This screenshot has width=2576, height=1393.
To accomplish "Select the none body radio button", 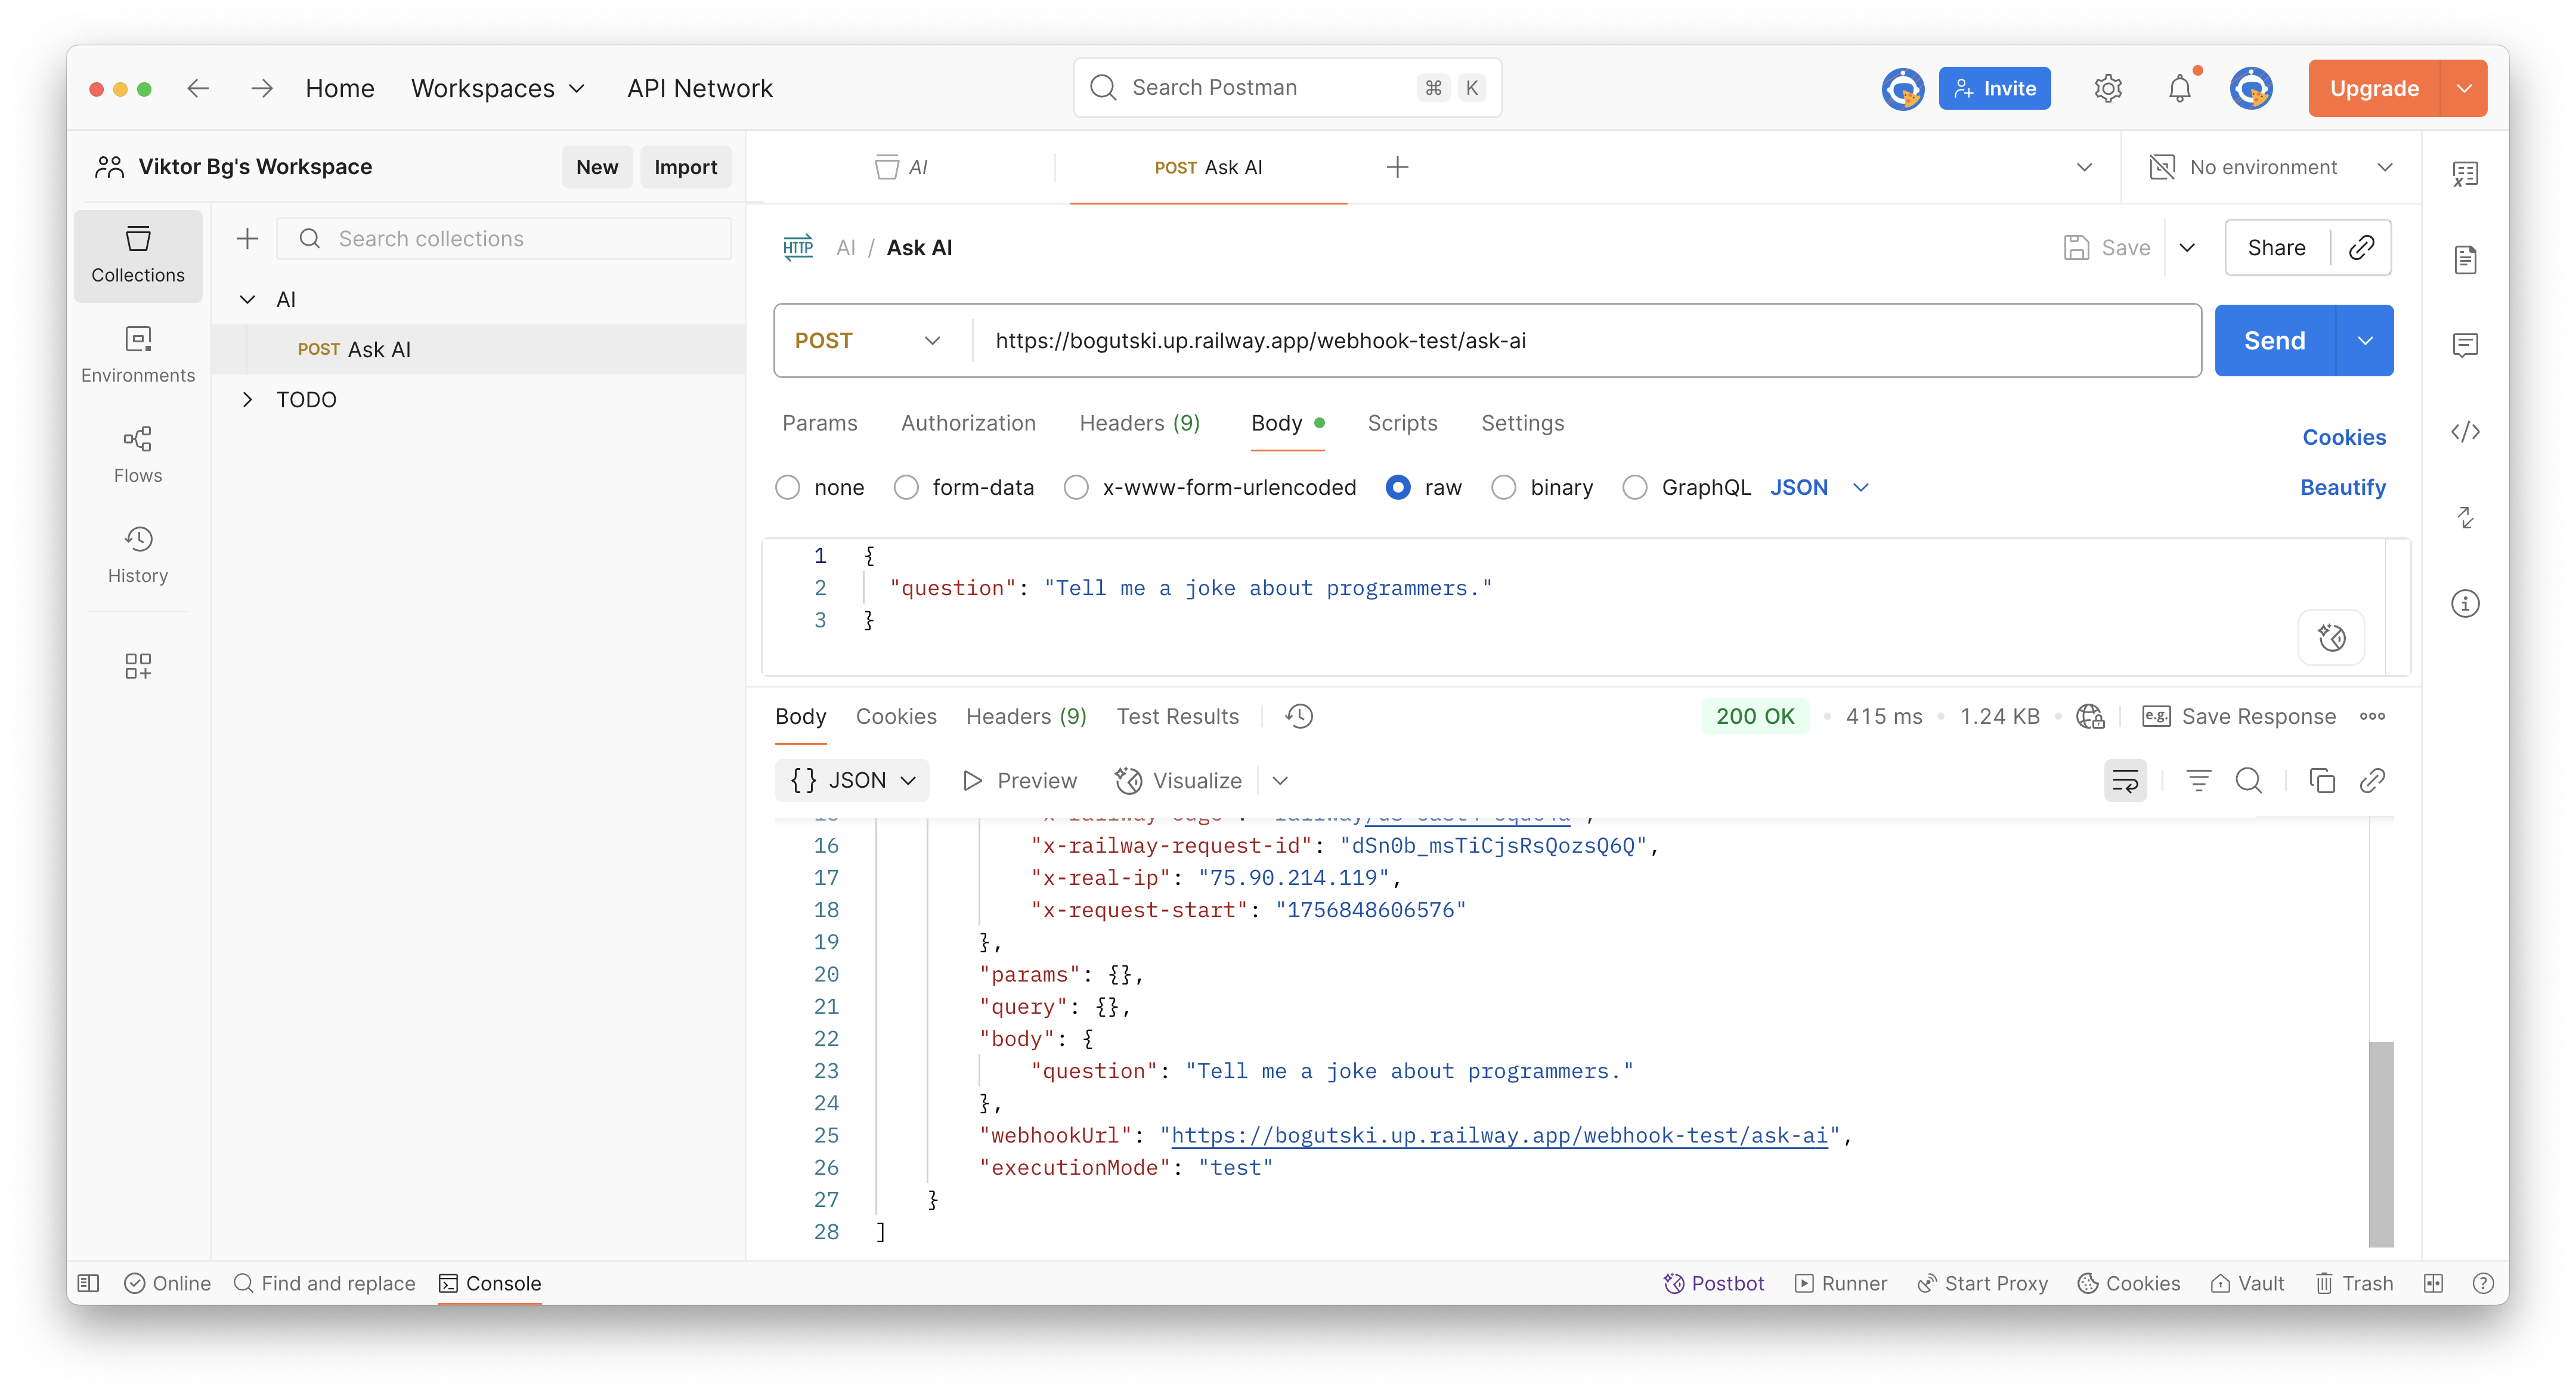I will (788, 487).
